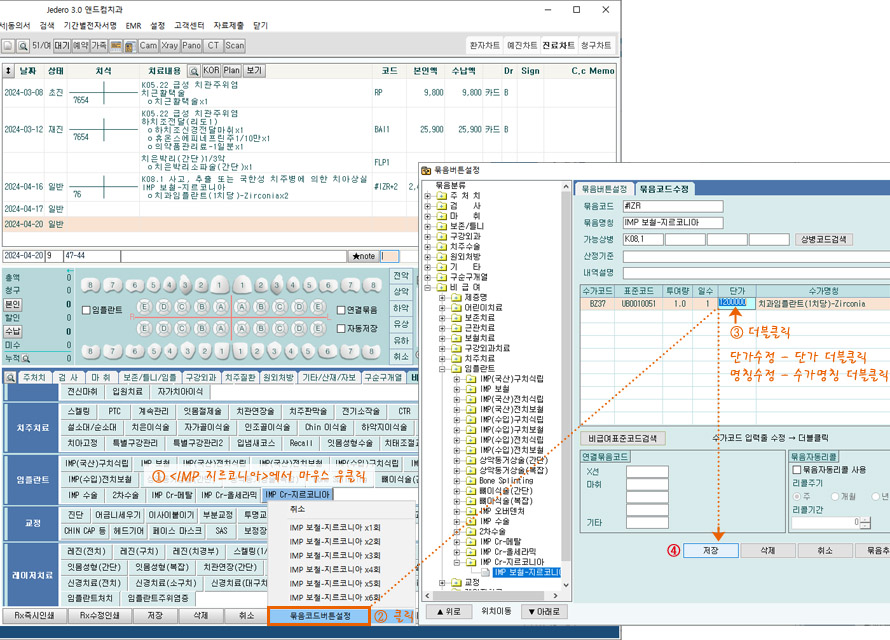Viewport: 890px width, 640px height.
Task: Click magnifier icon next to 치료내용 header
Action: [x=194, y=71]
